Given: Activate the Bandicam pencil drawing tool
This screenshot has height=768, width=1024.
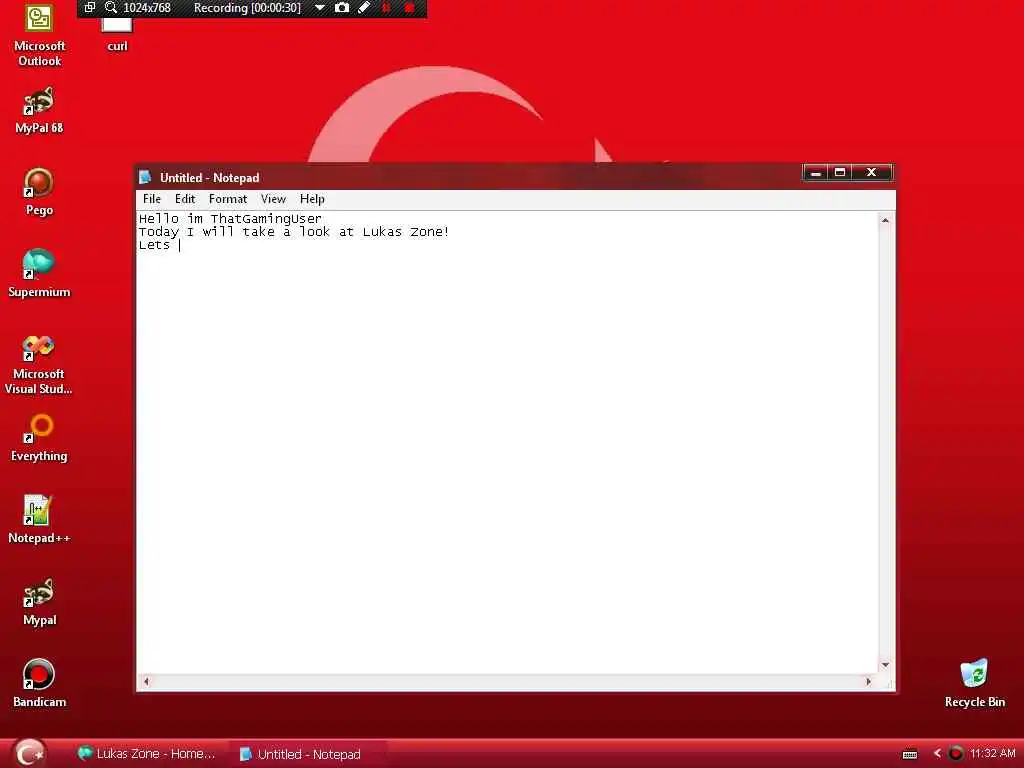Looking at the screenshot, I should click(x=364, y=8).
